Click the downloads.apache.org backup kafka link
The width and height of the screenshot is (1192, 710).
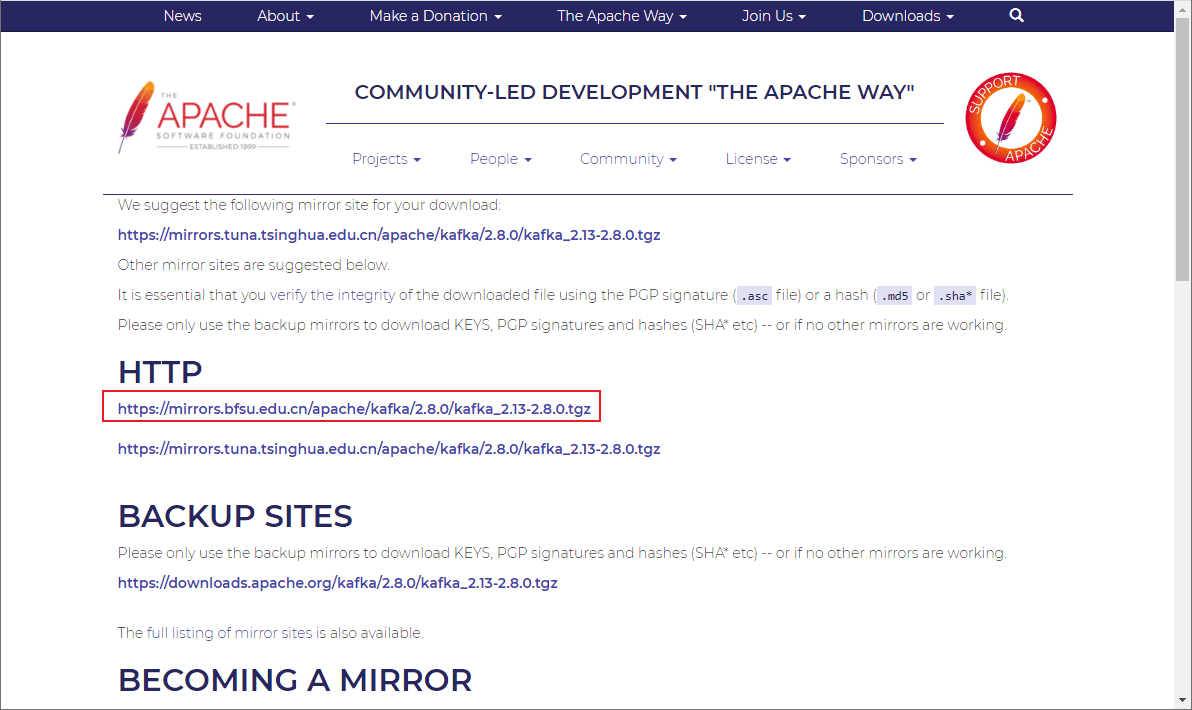pos(338,583)
